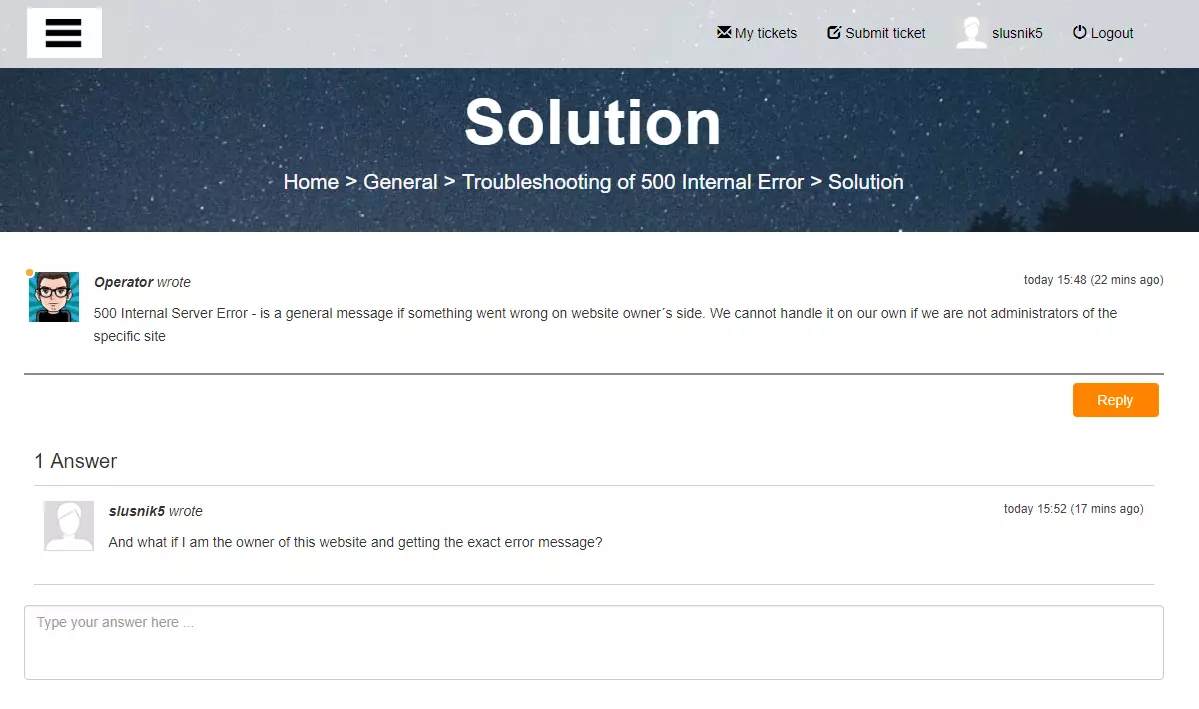Click the My tickets envelope icon
This screenshot has height=709, width=1199.
(722, 32)
